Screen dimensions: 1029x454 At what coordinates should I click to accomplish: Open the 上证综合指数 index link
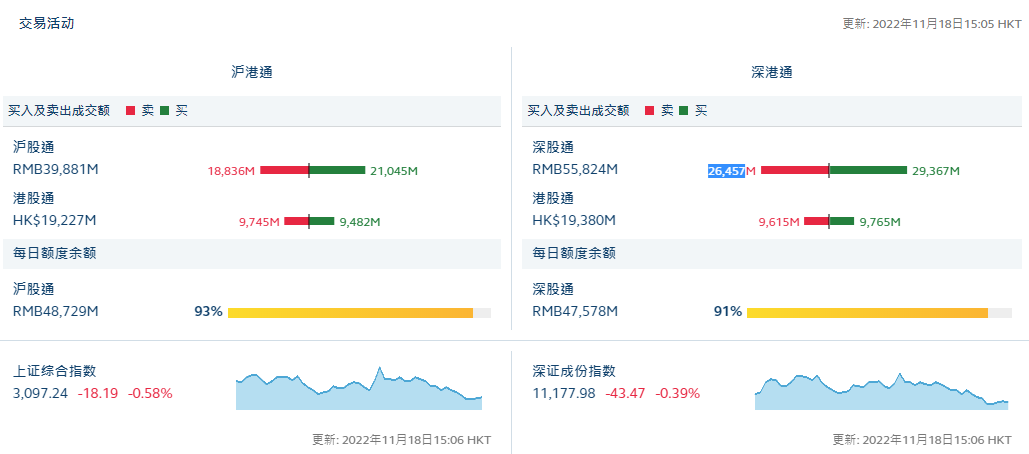click(x=55, y=371)
